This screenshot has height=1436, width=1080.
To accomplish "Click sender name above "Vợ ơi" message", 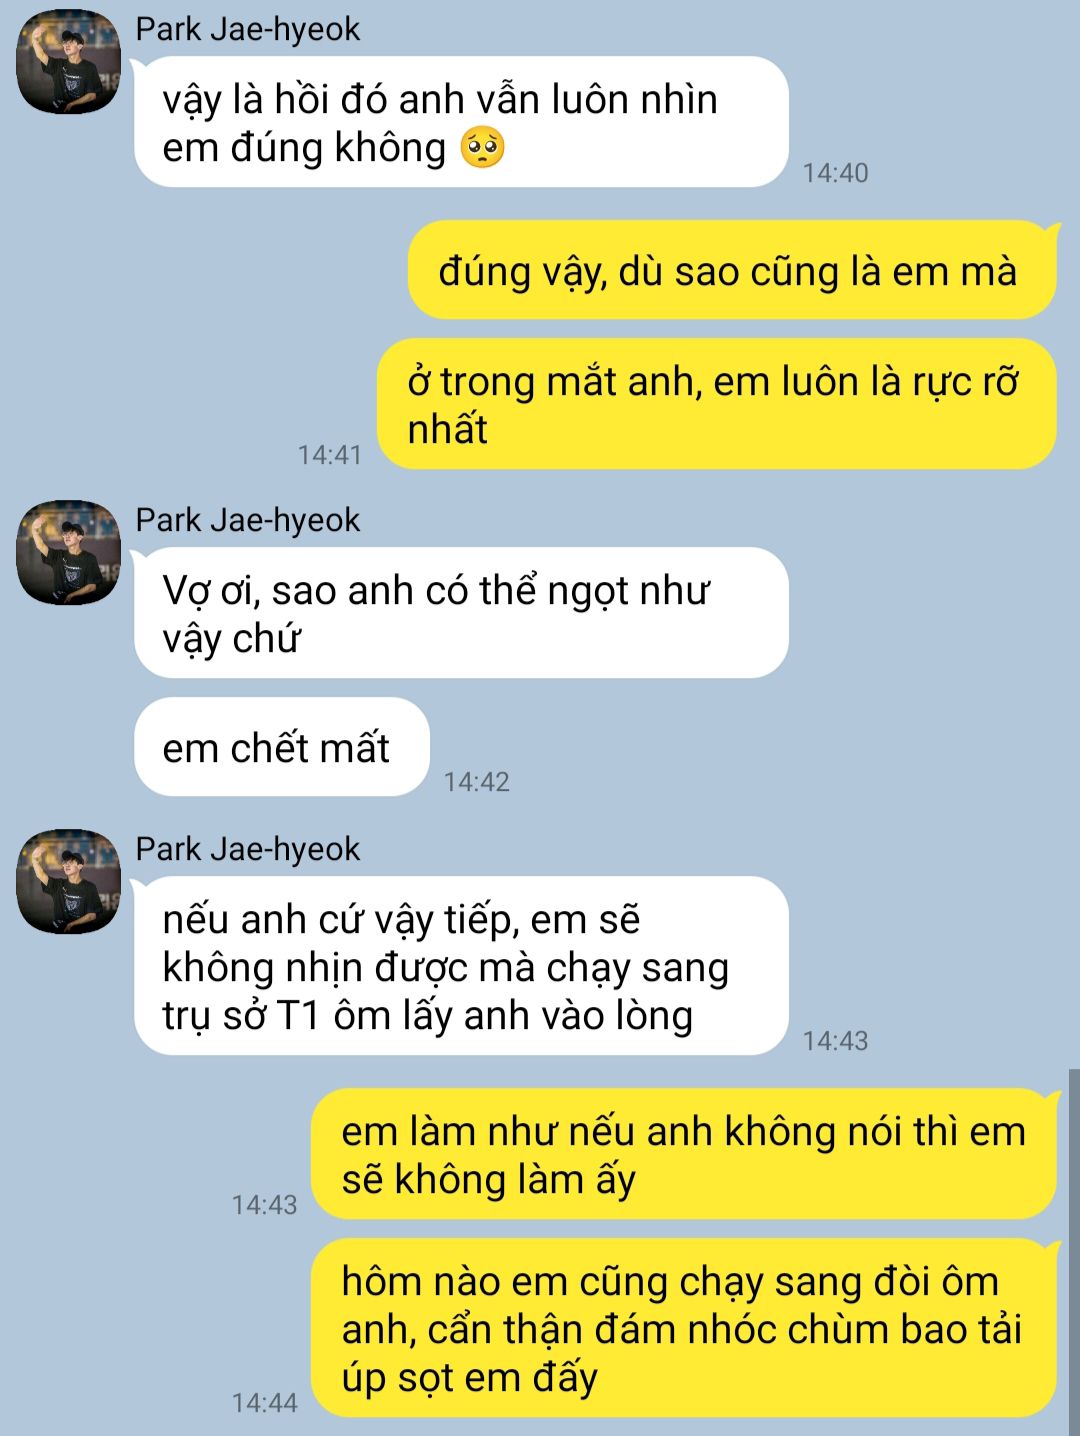I will click(247, 520).
